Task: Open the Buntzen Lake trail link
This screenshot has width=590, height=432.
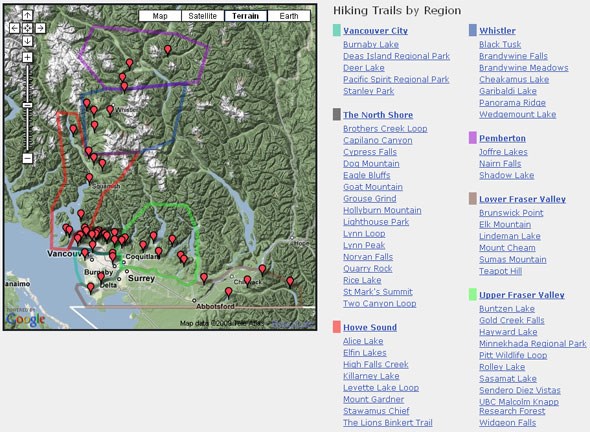Action: pos(507,309)
